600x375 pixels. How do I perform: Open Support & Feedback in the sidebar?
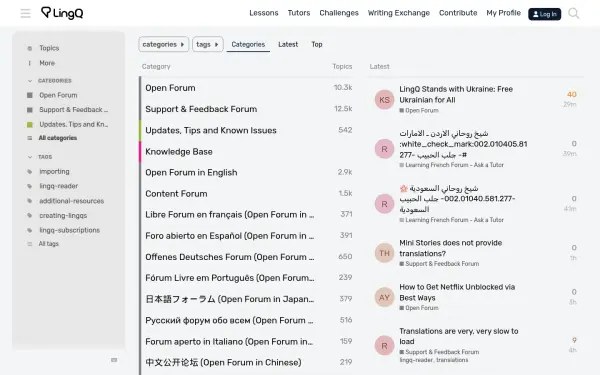73,110
